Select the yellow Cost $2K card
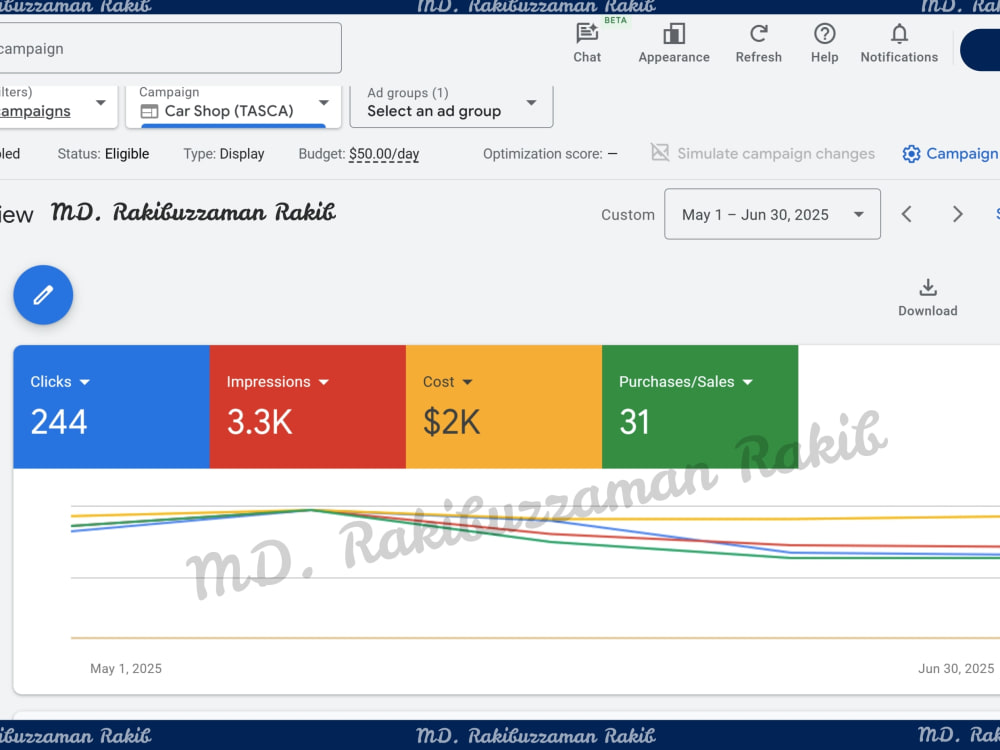The width and height of the screenshot is (1000, 750). (504, 407)
